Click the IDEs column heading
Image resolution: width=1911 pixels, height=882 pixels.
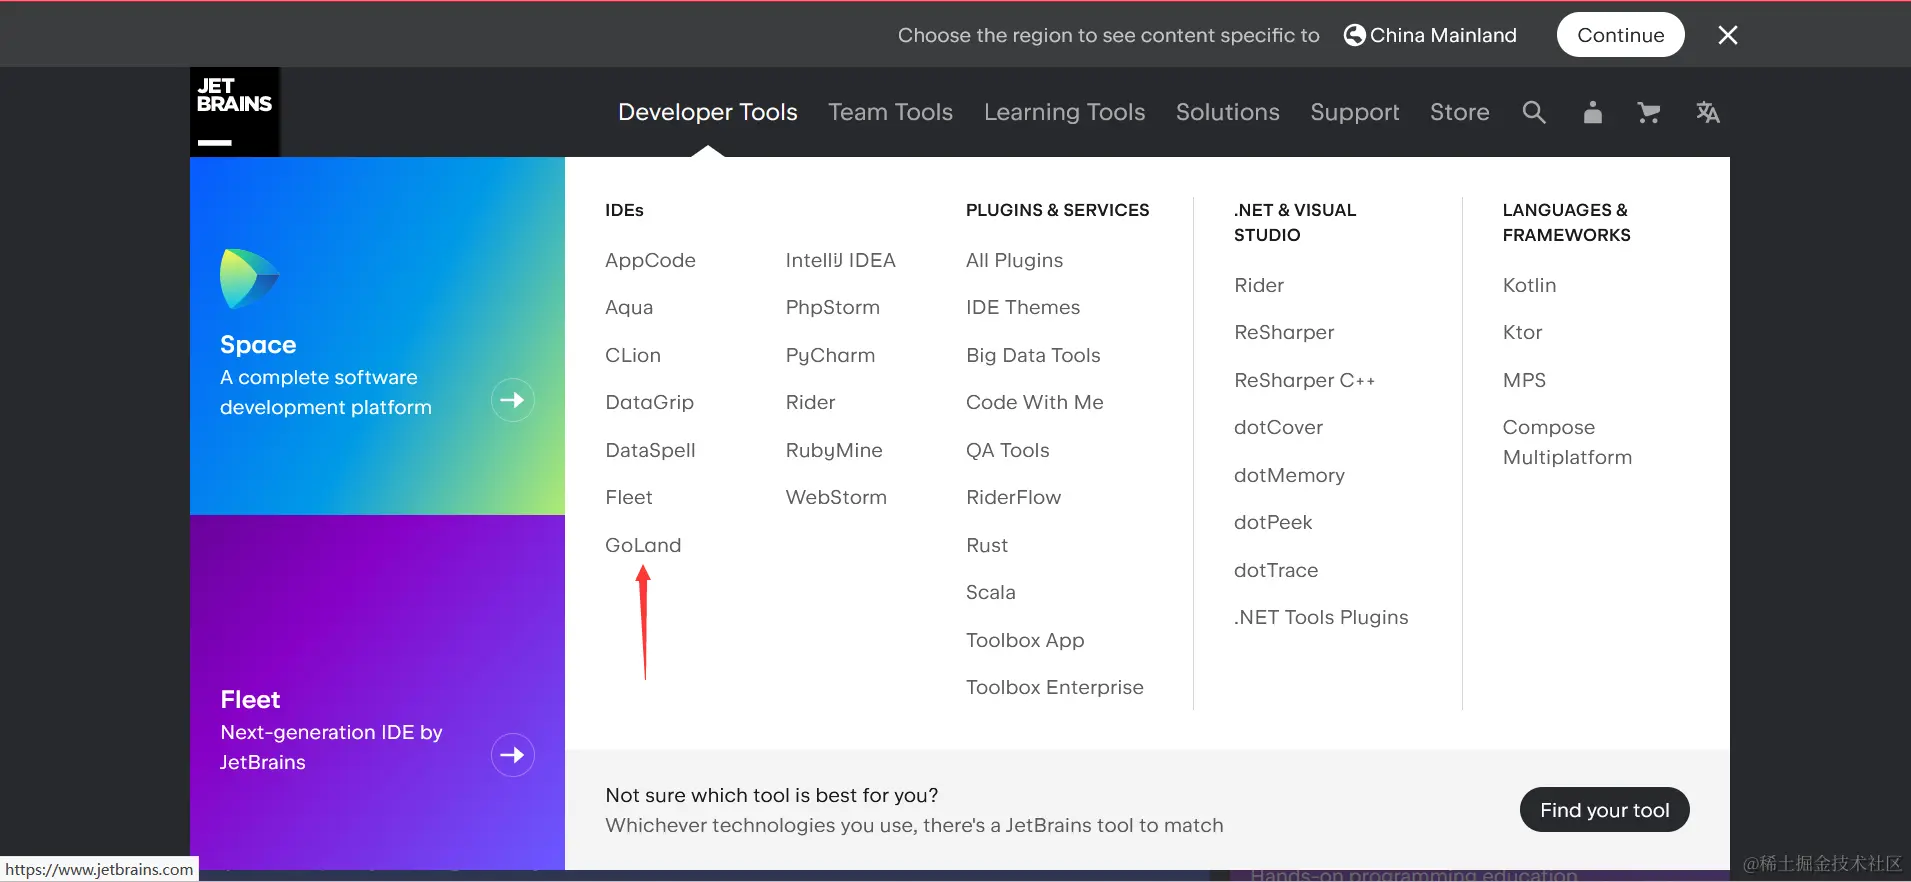624,210
